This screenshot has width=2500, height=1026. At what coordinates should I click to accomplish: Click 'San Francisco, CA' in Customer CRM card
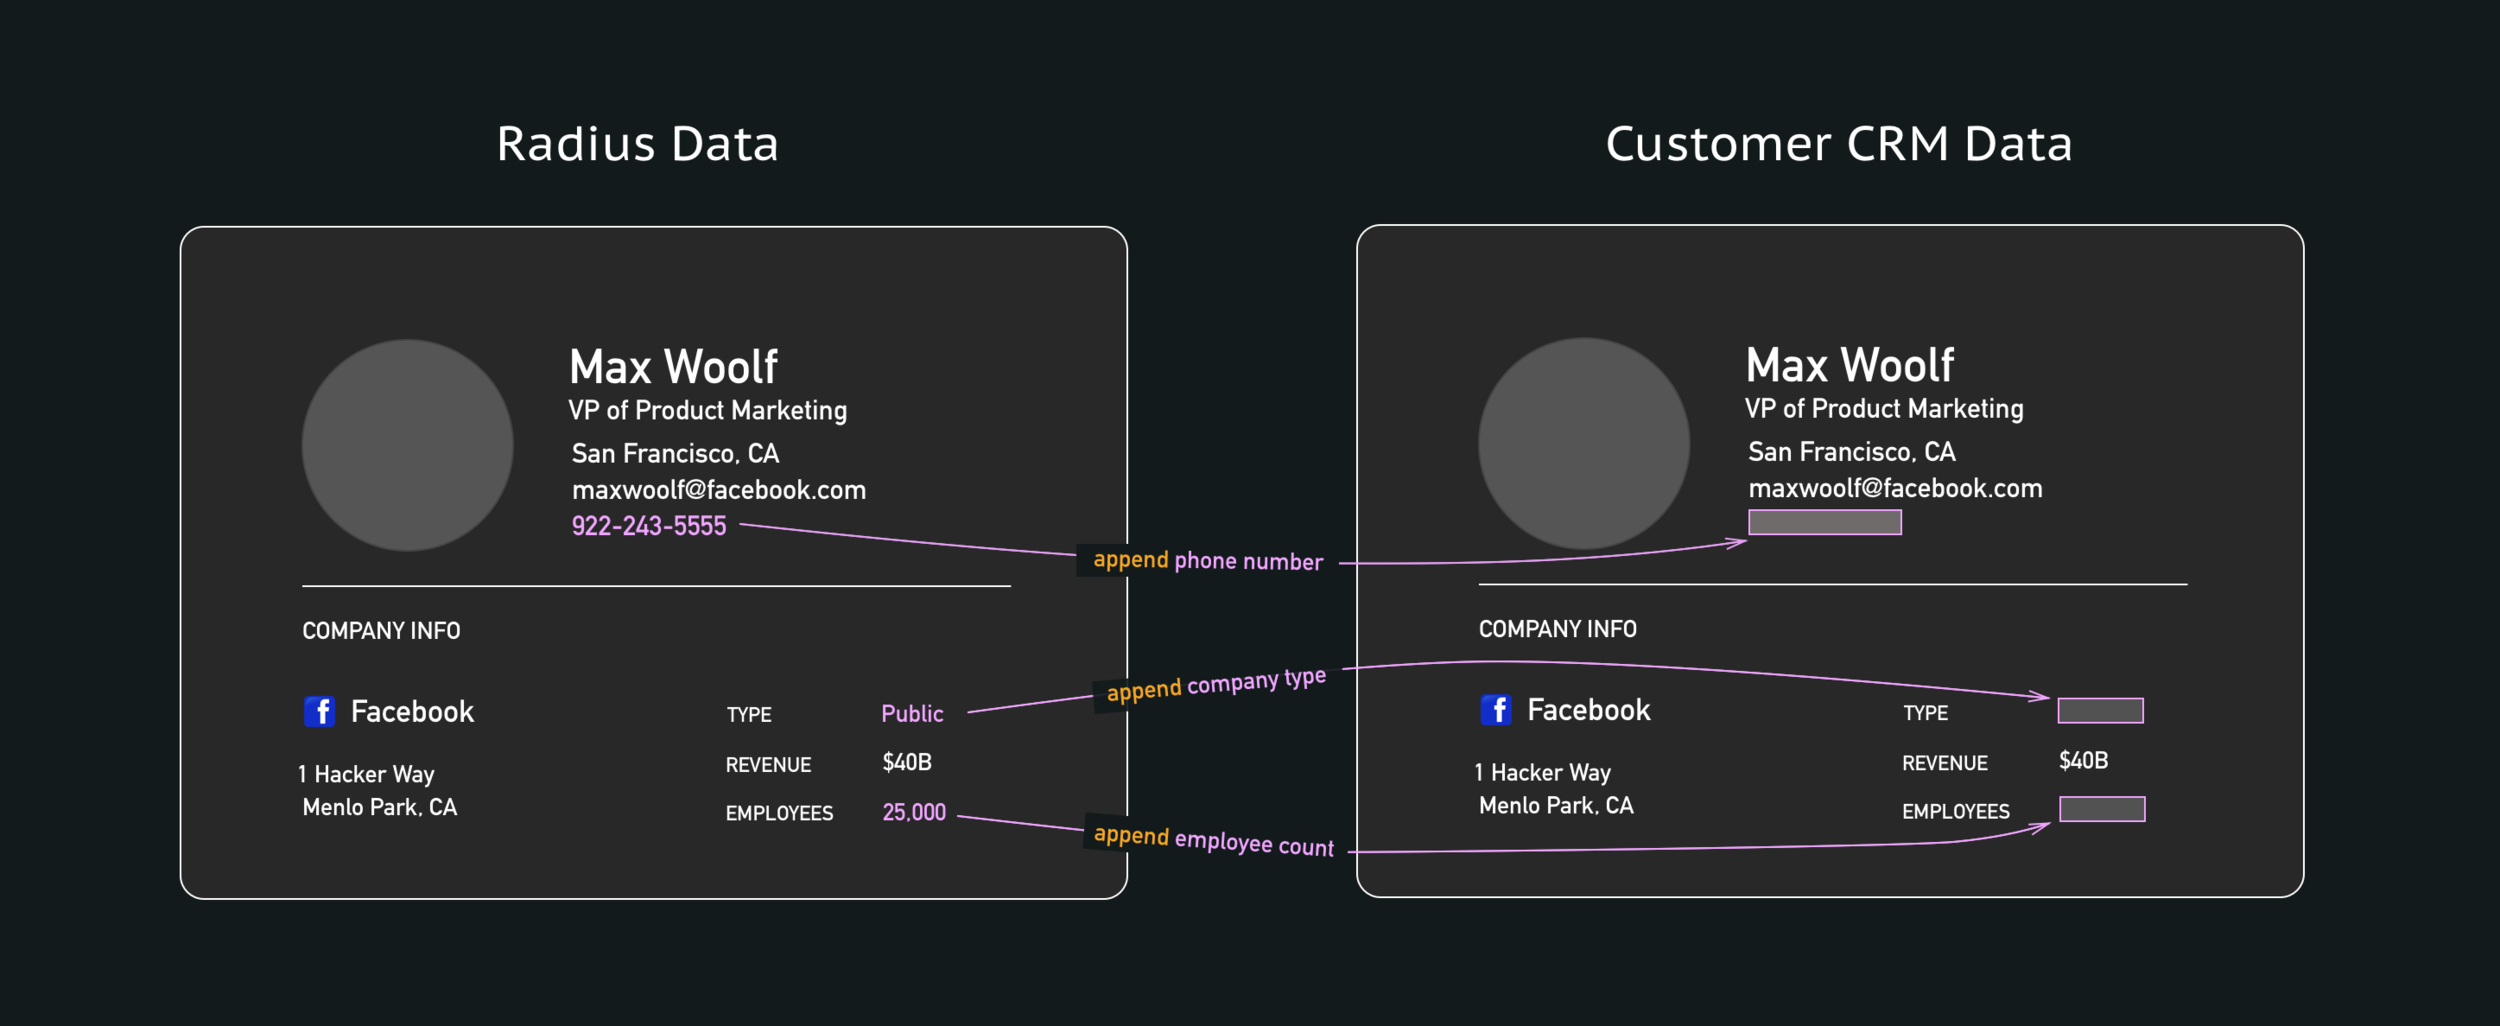coord(1851,452)
